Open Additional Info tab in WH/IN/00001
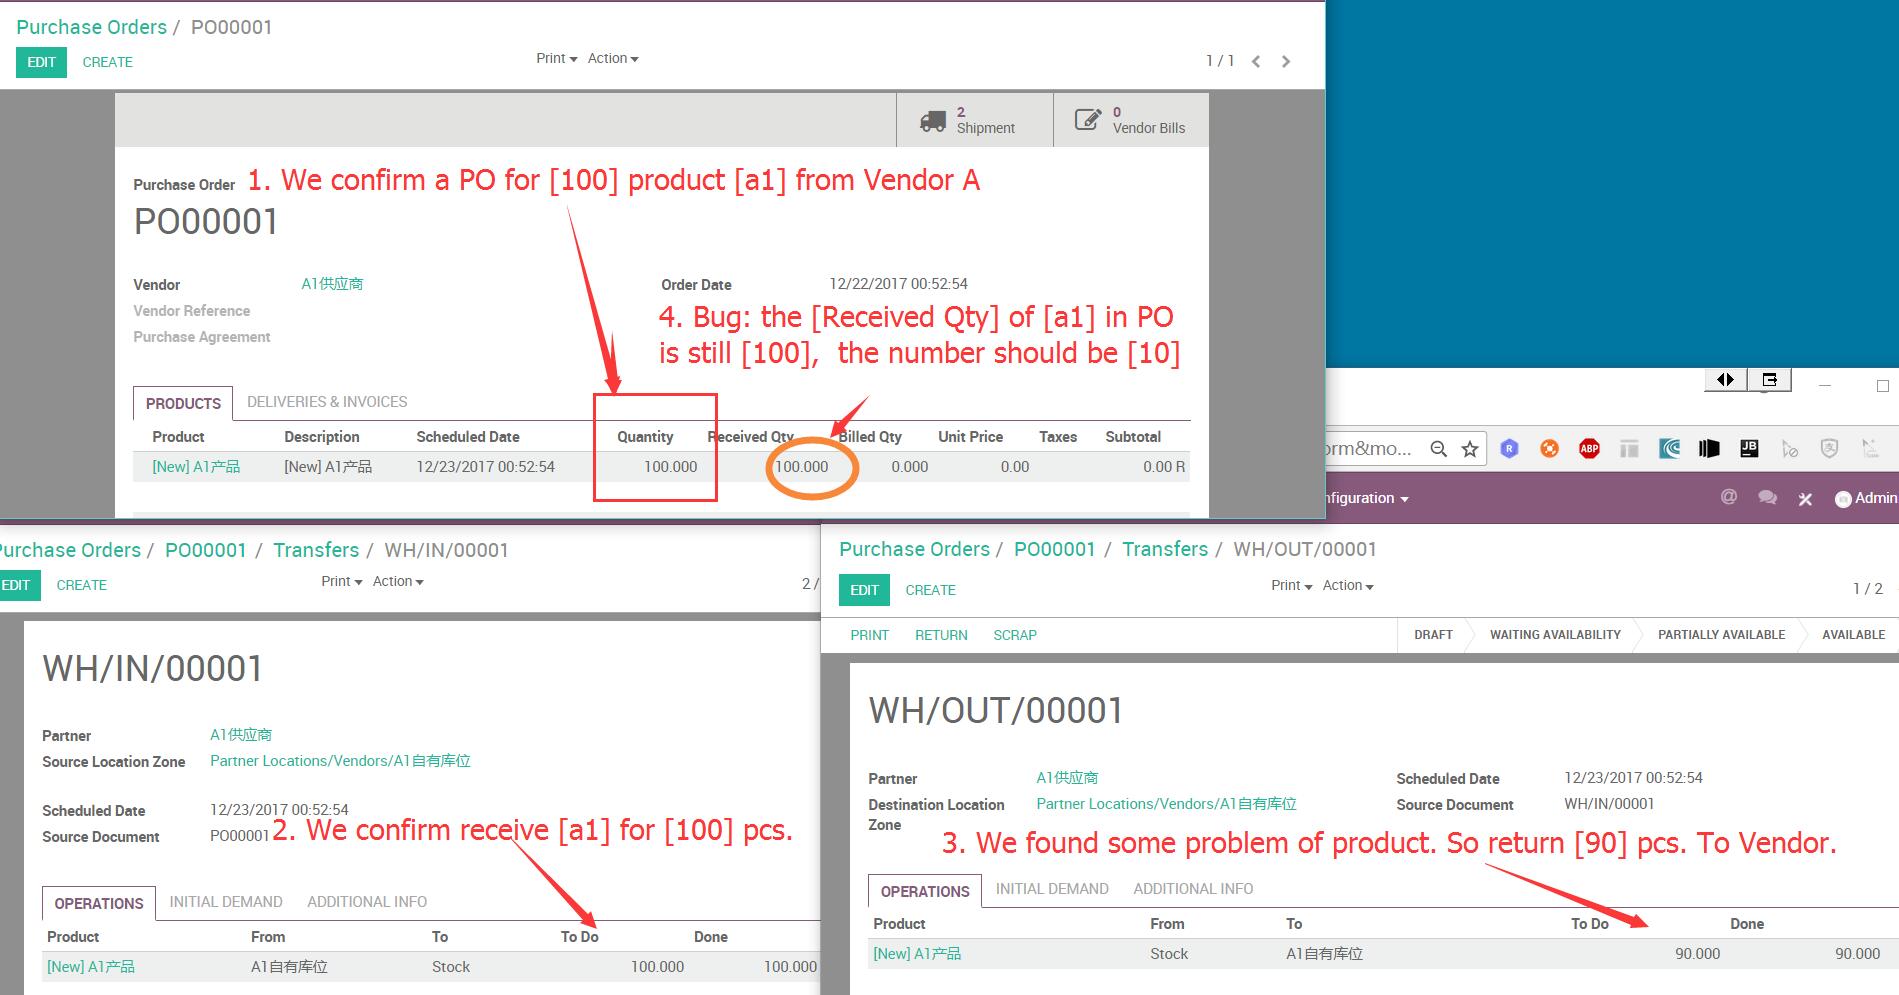 (367, 902)
